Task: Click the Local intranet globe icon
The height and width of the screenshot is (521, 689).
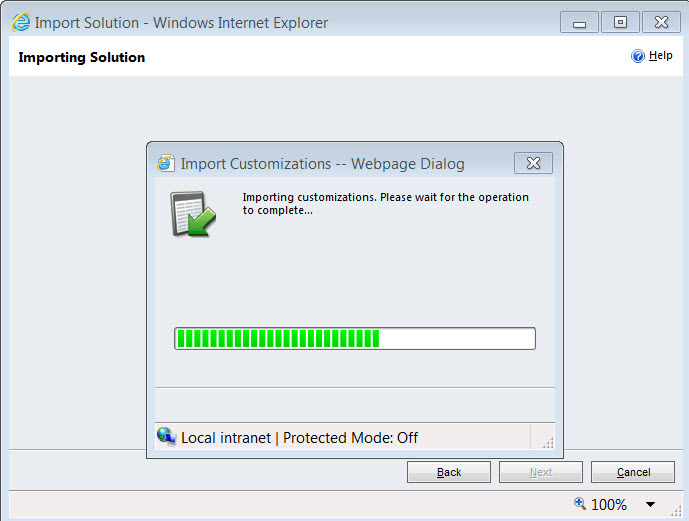Action: [x=166, y=437]
